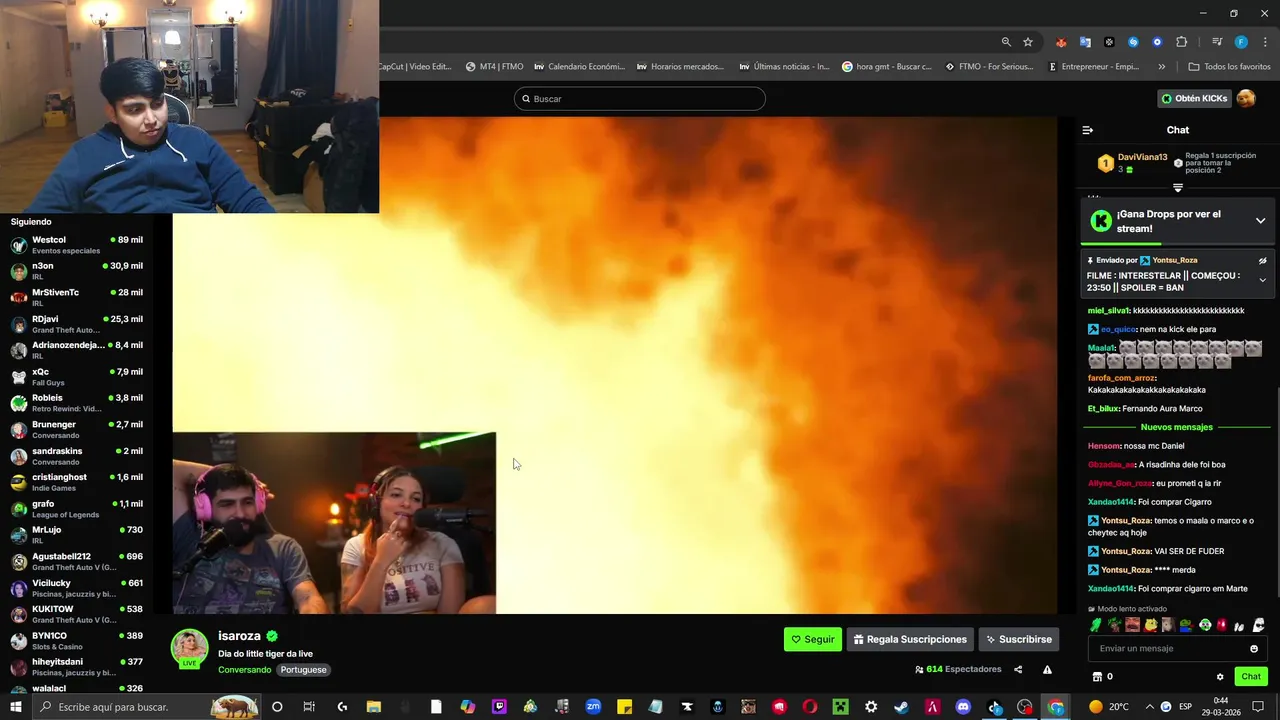Report the stream with the warning icon
This screenshot has width=1280, height=720.
point(1047,670)
